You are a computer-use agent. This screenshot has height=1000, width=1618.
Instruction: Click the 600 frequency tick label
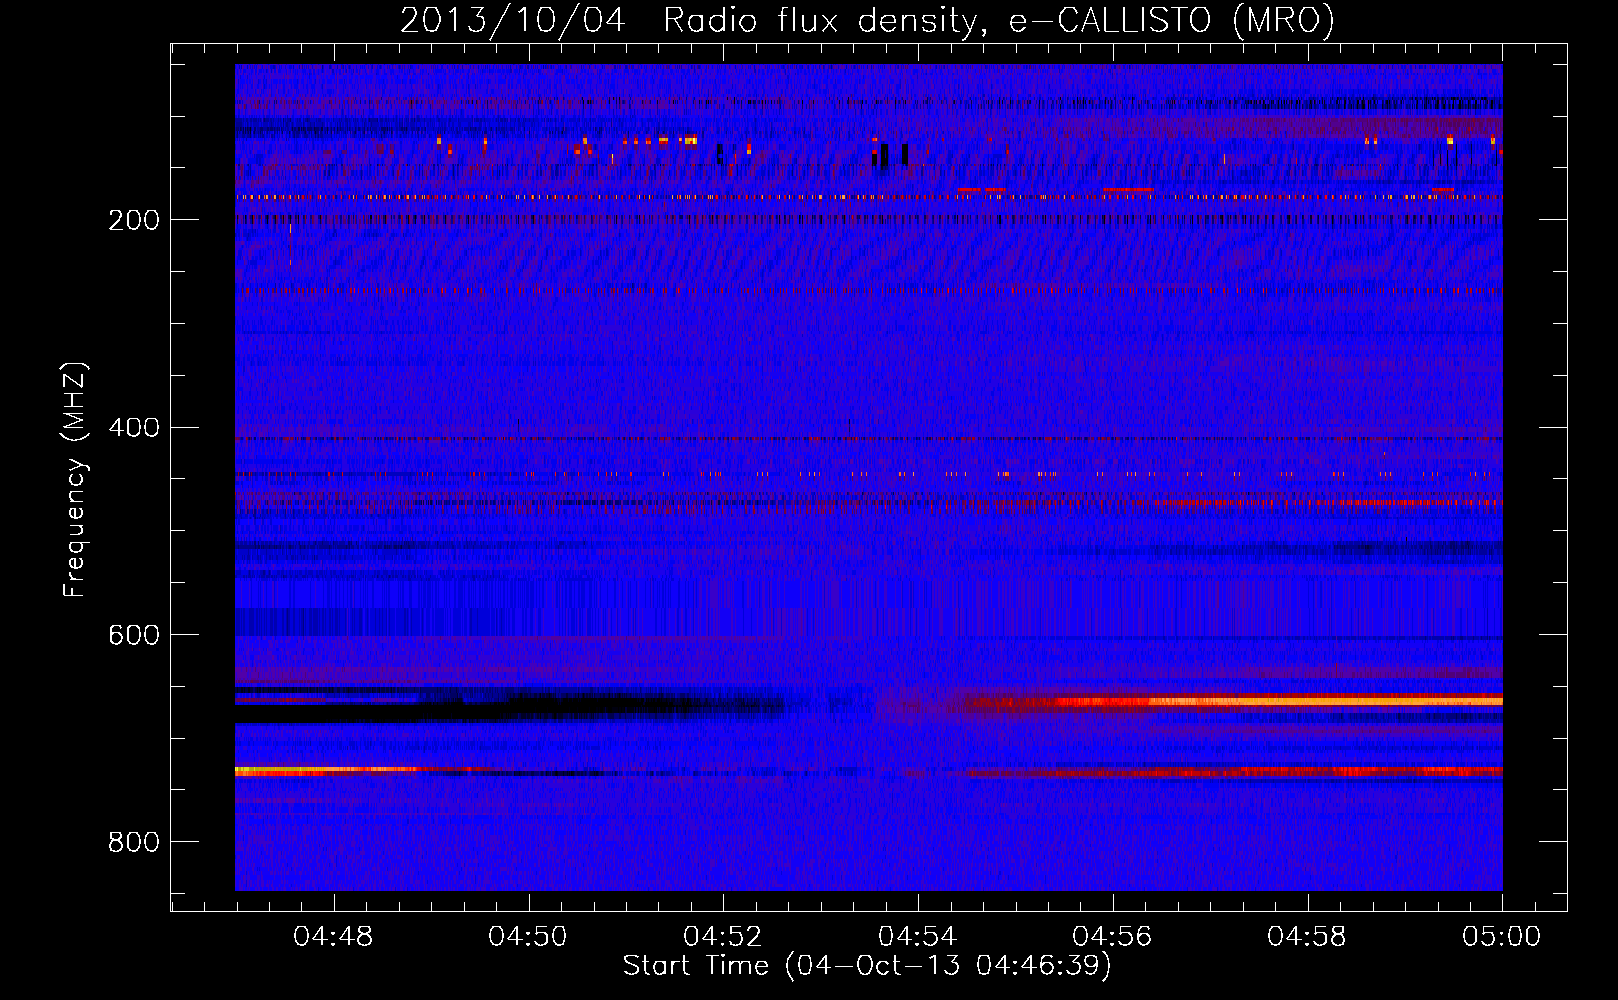pyautogui.click(x=134, y=635)
